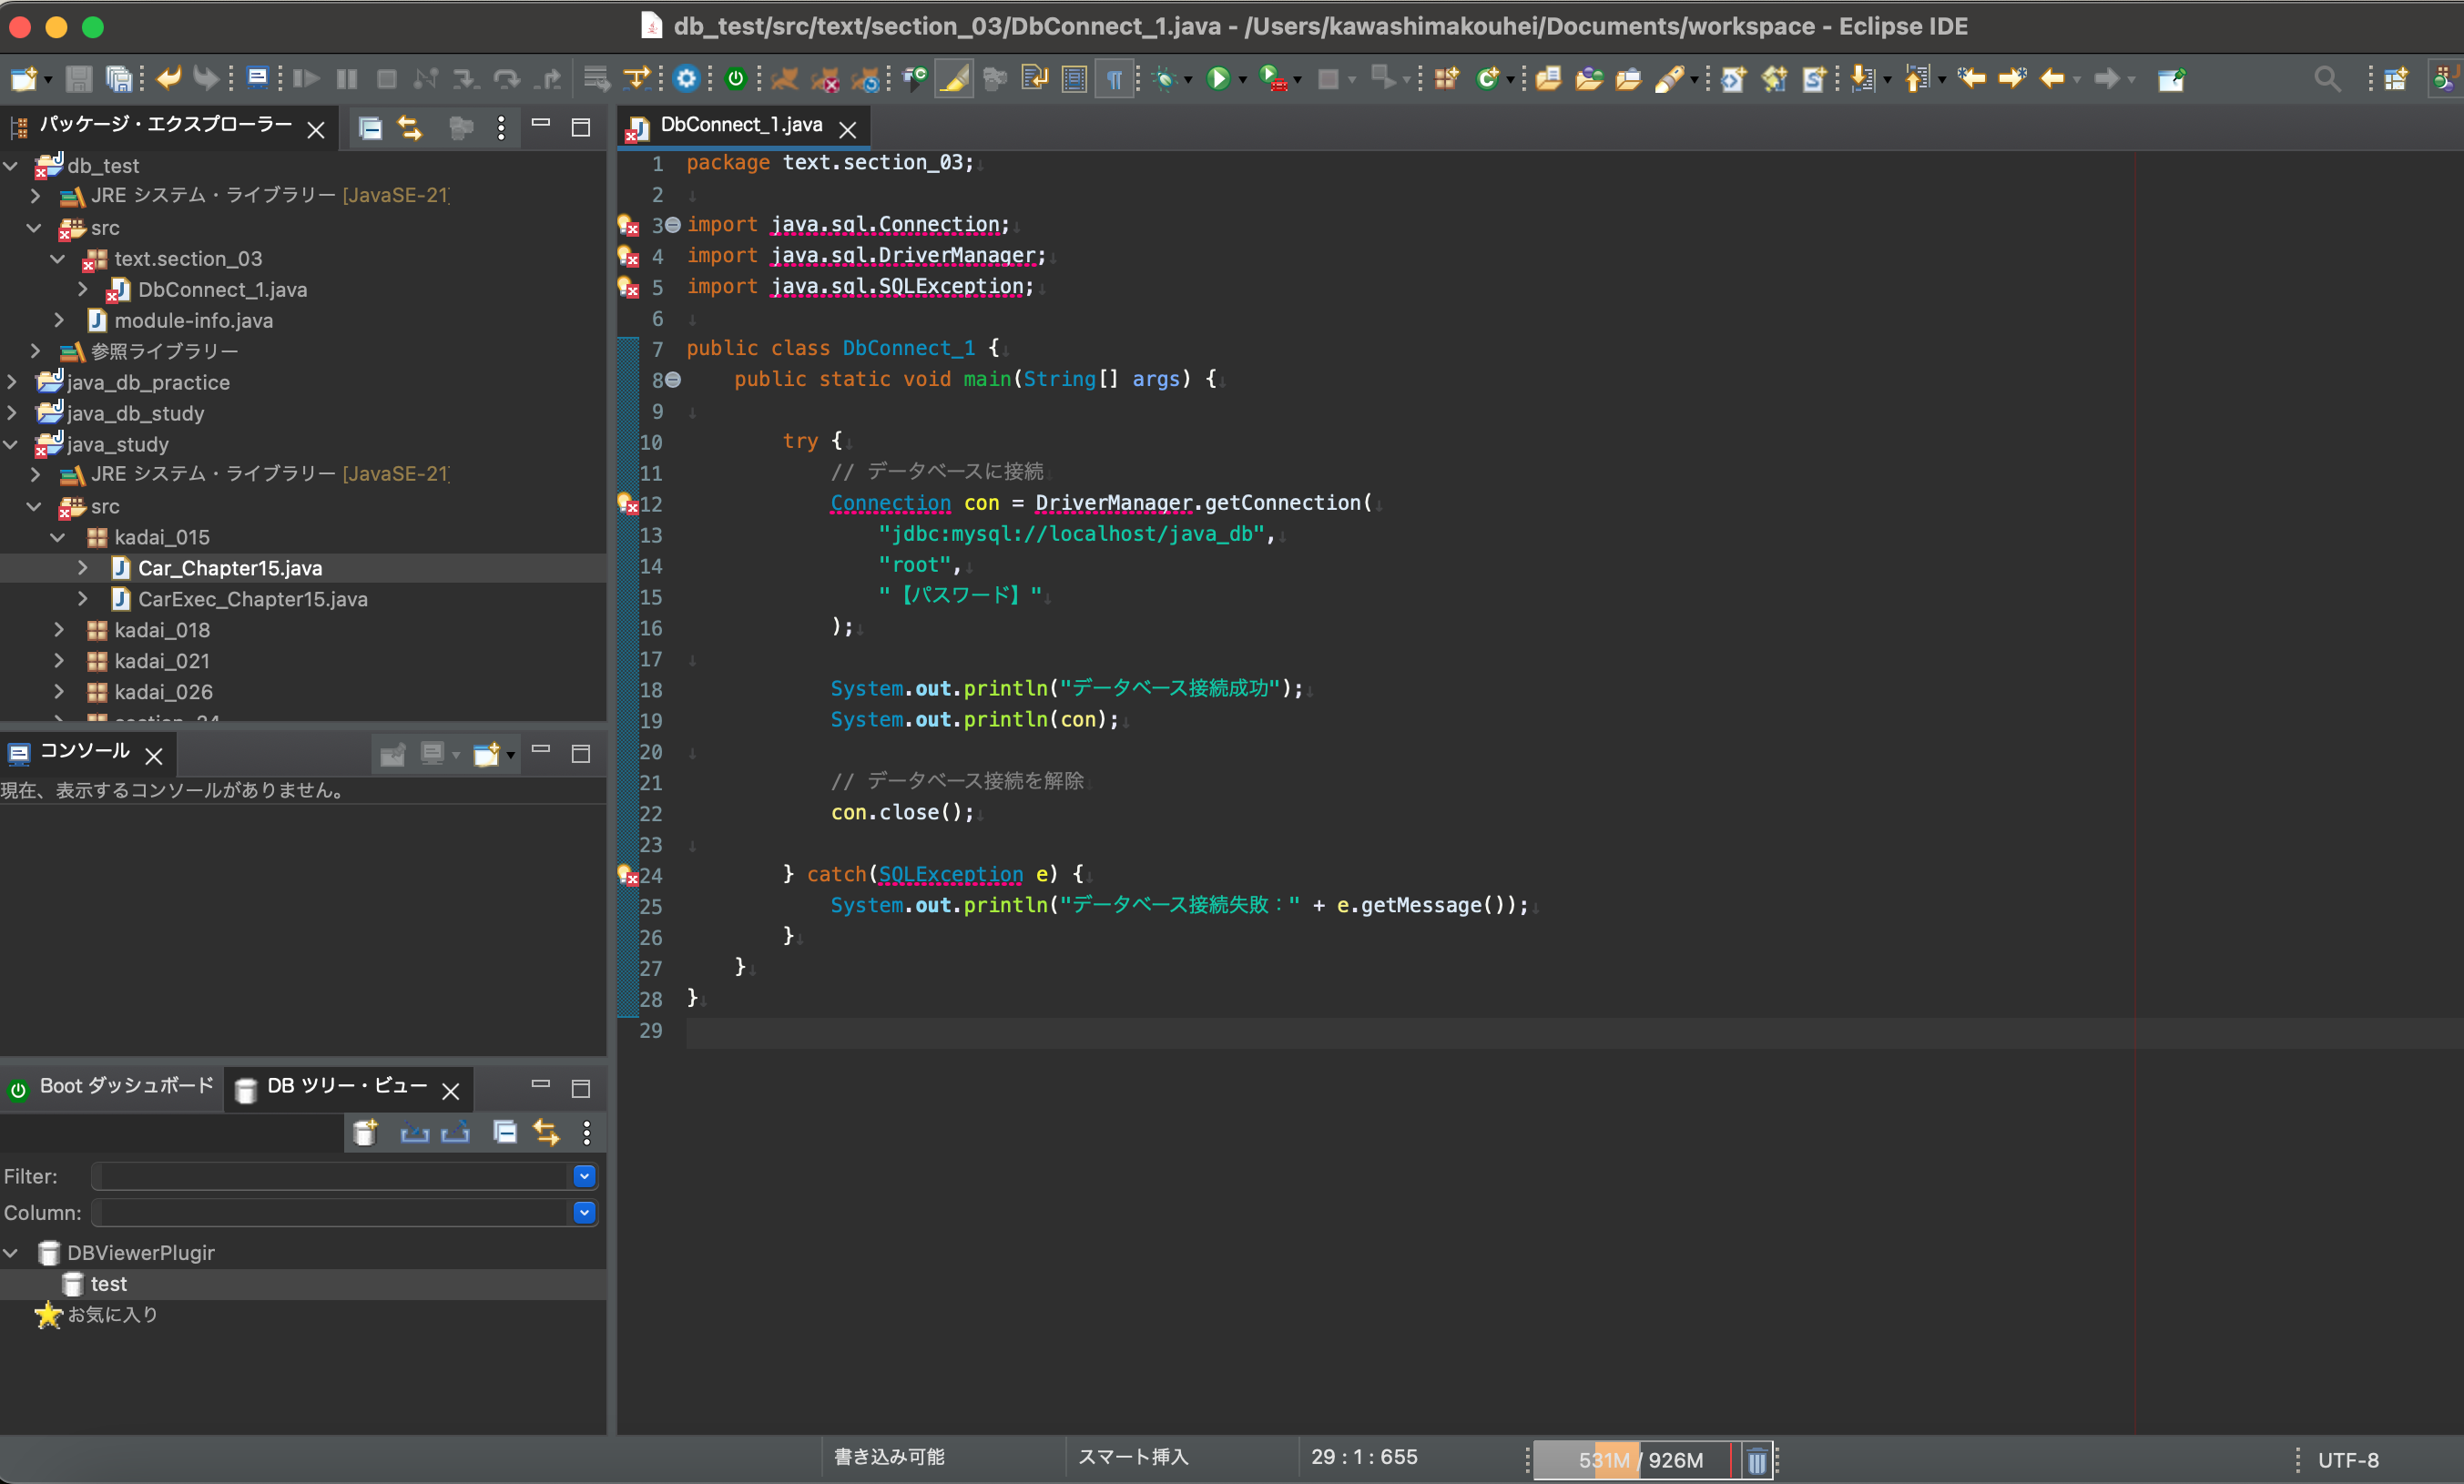Collapse the kadai_015 package
This screenshot has width=2464, height=1484.
(58, 537)
